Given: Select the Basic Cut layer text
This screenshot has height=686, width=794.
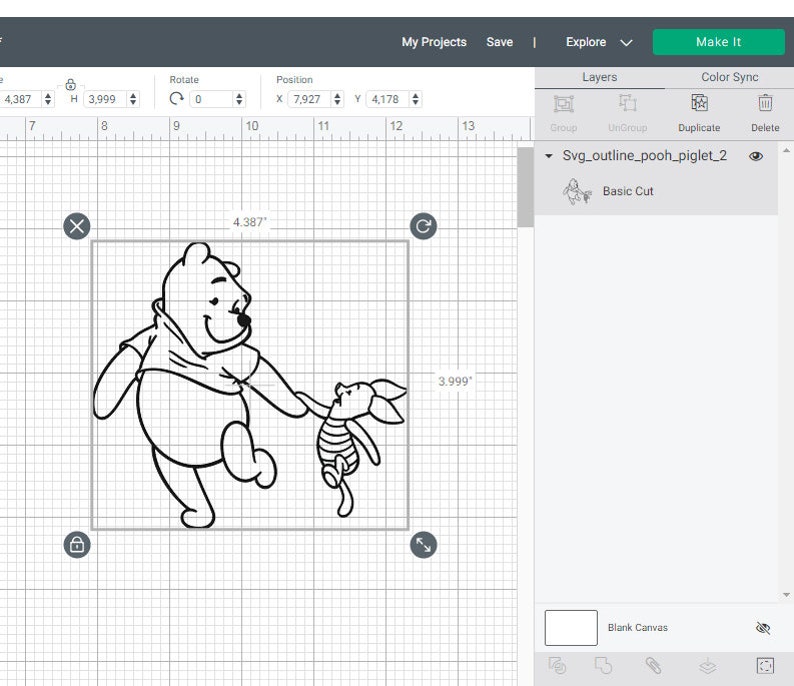Looking at the screenshot, I should (x=628, y=191).
